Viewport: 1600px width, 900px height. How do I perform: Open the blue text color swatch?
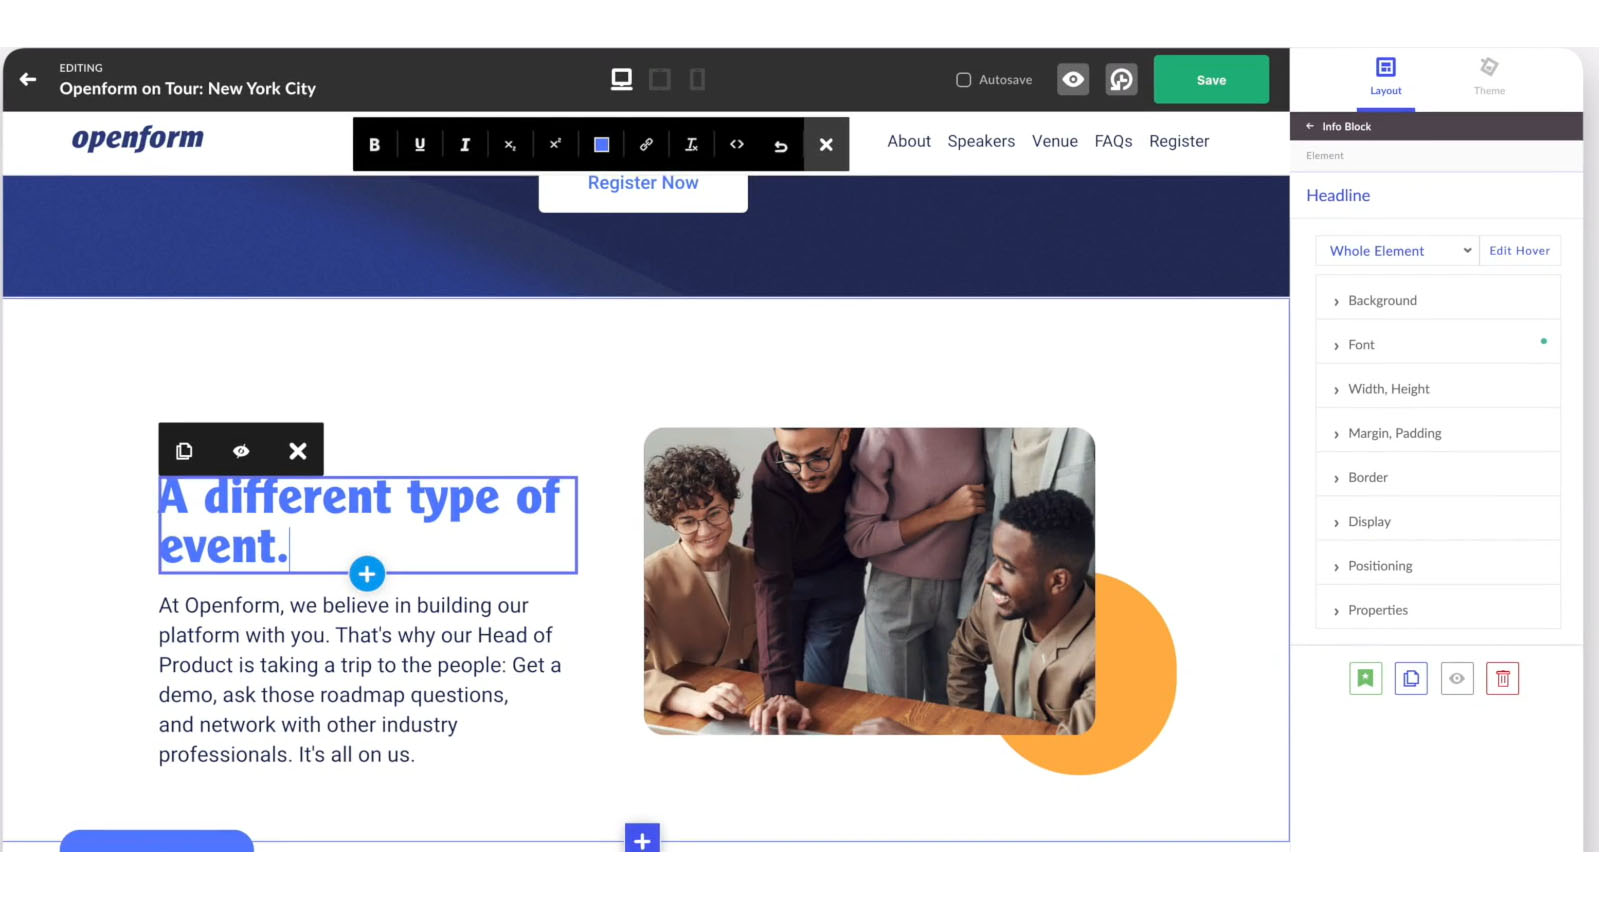[x=601, y=144]
